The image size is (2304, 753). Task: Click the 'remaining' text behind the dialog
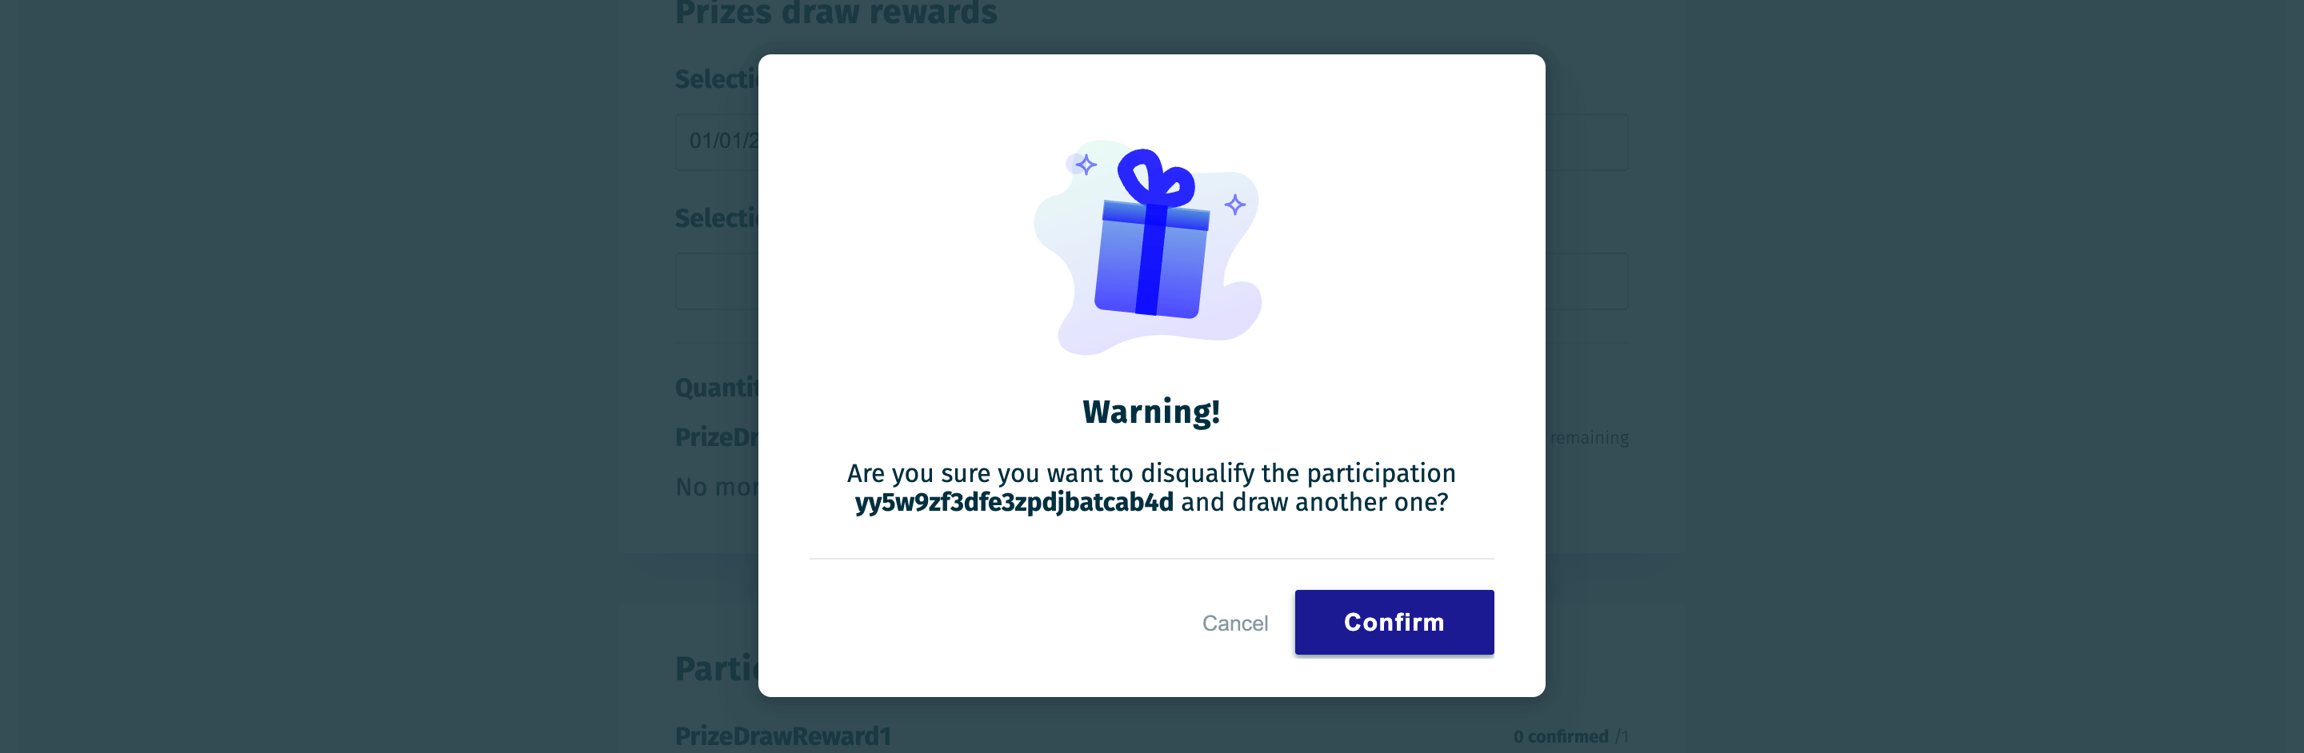tap(1588, 438)
